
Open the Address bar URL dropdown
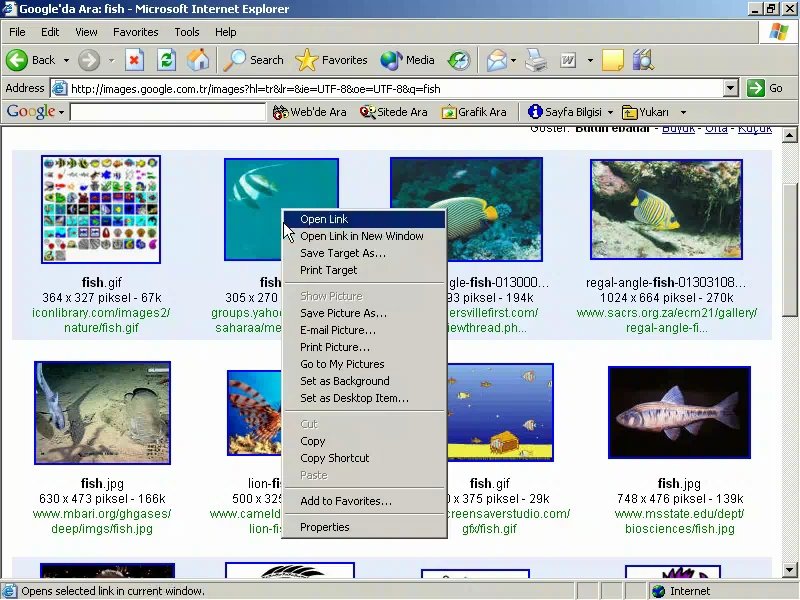(731, 88)
